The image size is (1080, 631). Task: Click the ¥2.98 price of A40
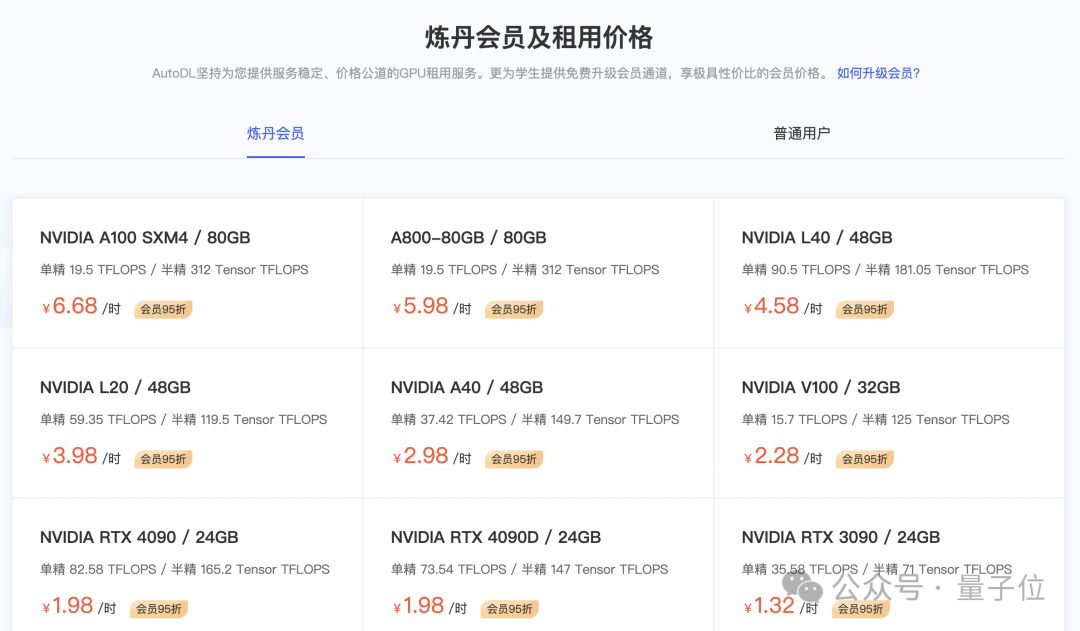420,455
